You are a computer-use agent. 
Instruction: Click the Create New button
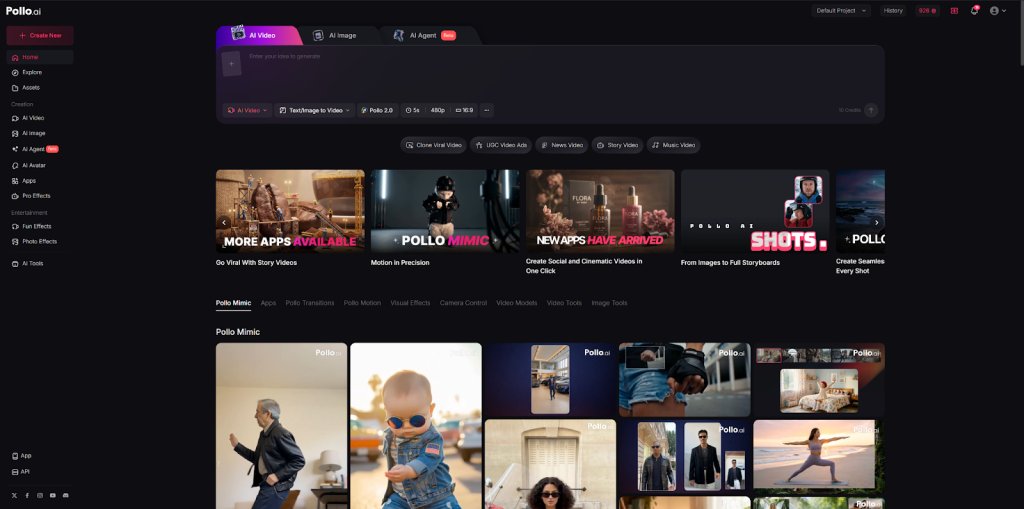(40, 35)
